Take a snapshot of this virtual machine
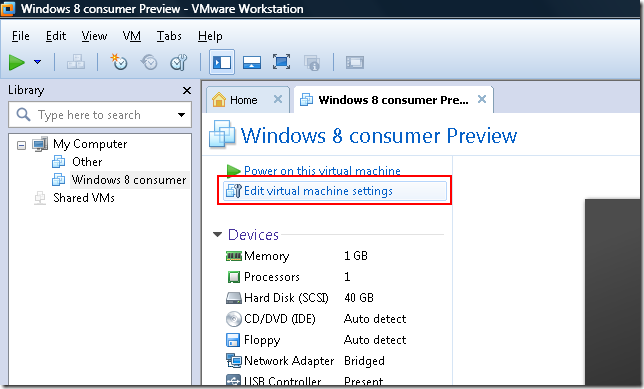 119,62
